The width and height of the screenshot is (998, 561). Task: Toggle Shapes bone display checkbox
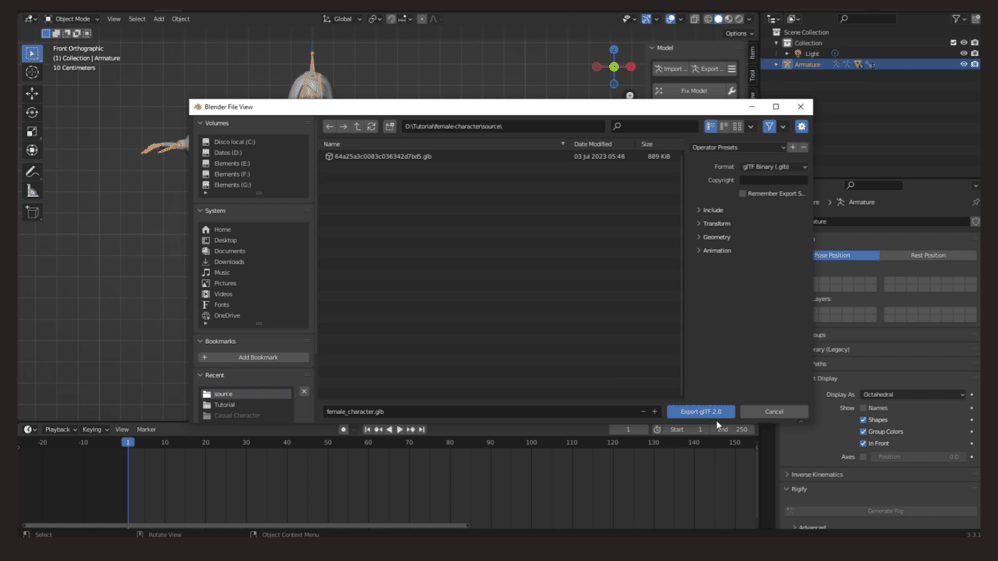pyautogui.click(x=863, y=420)
